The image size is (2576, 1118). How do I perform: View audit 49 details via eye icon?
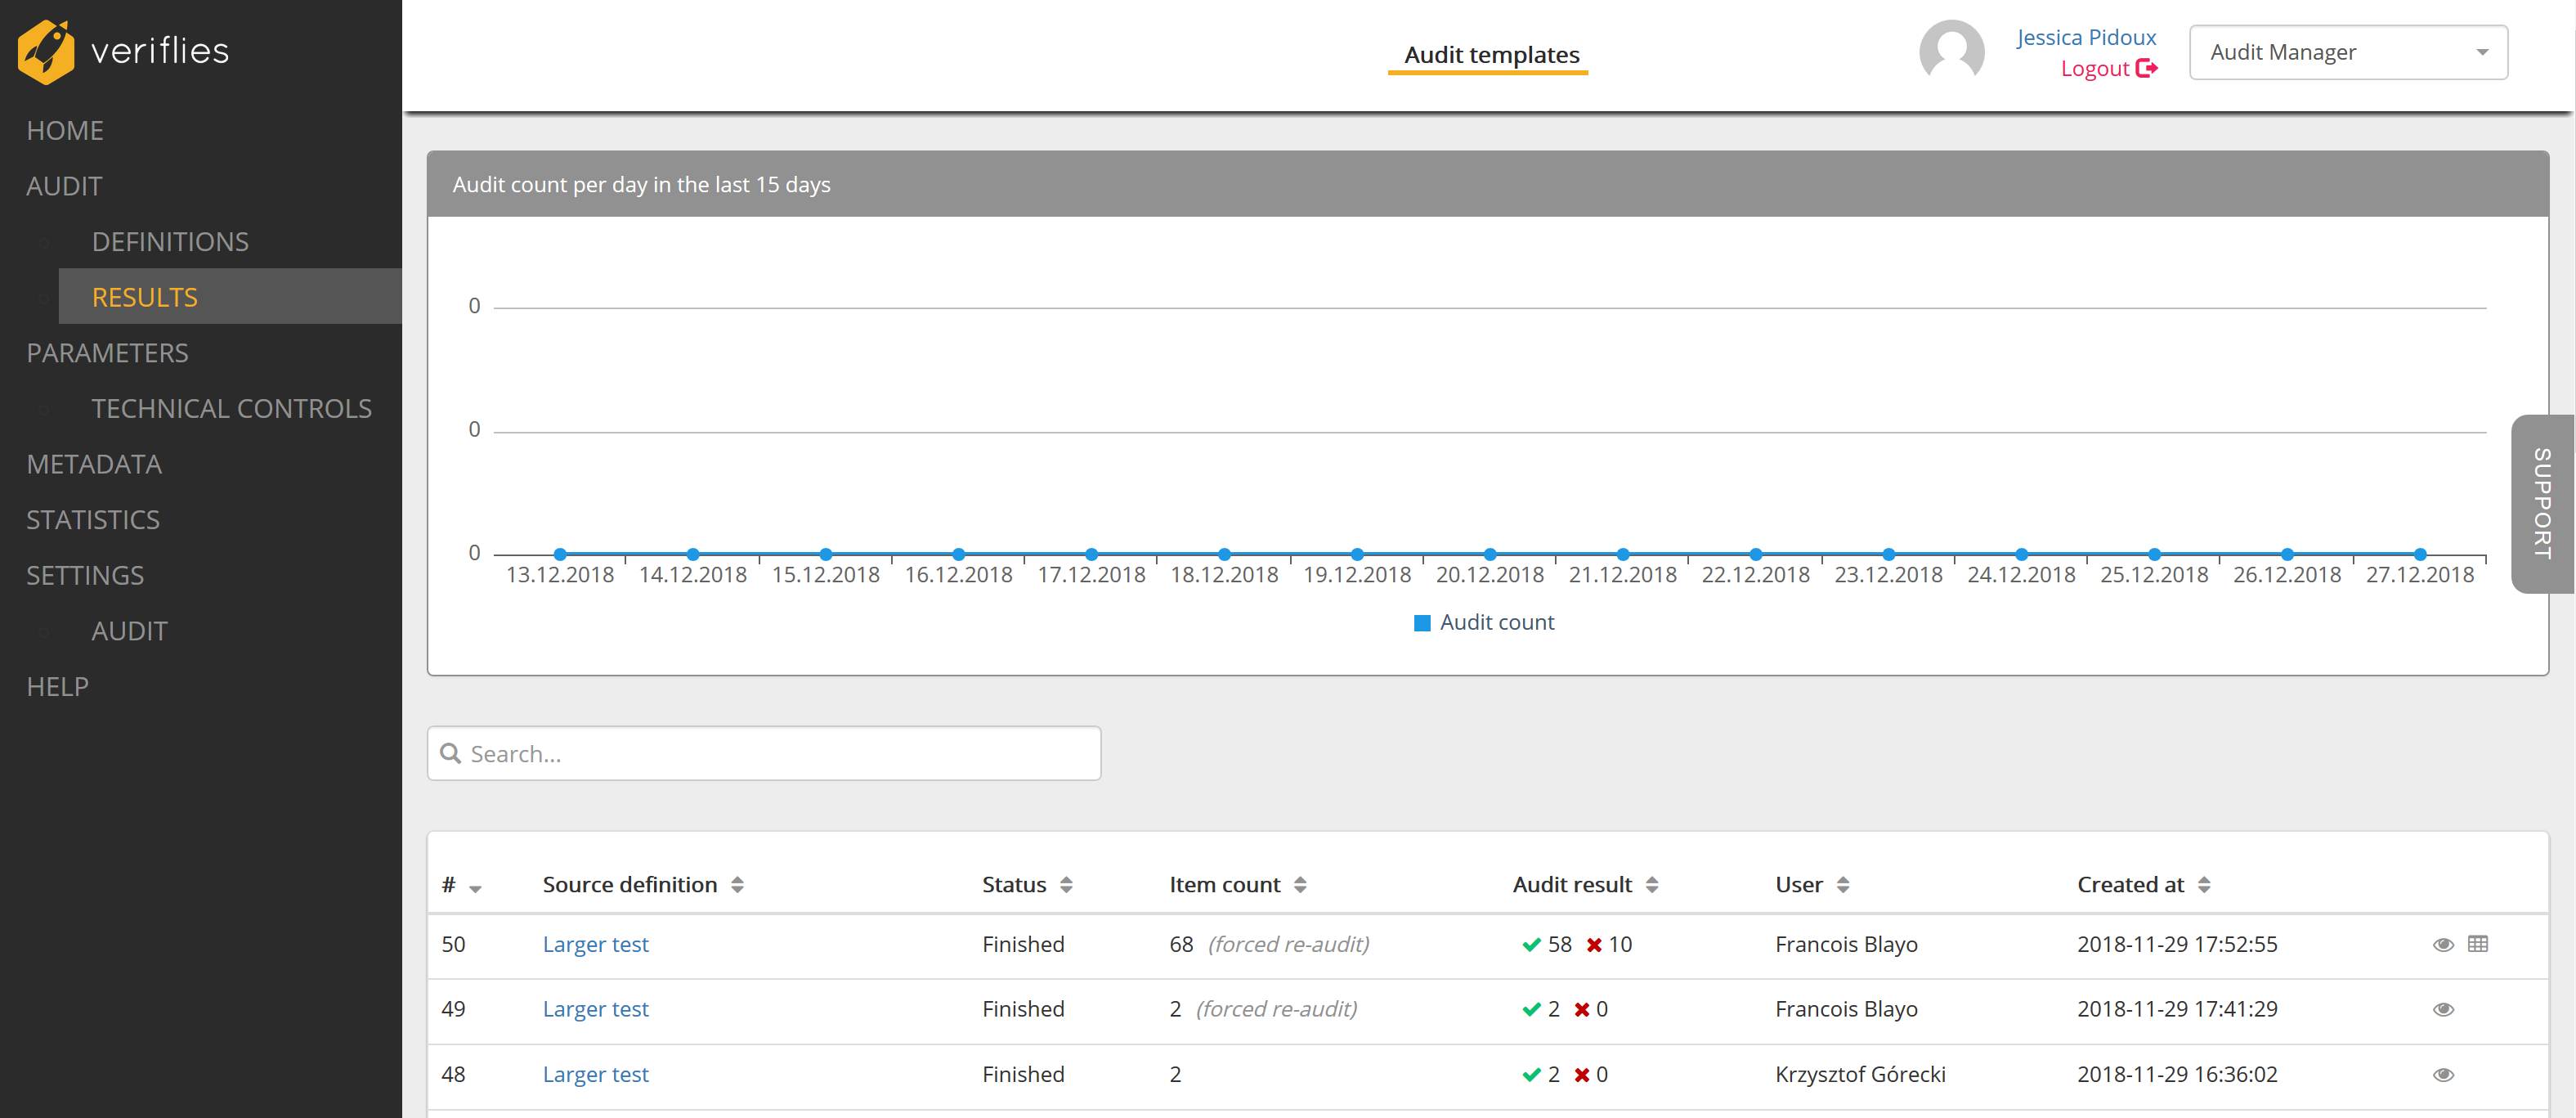(2443, 1009)
